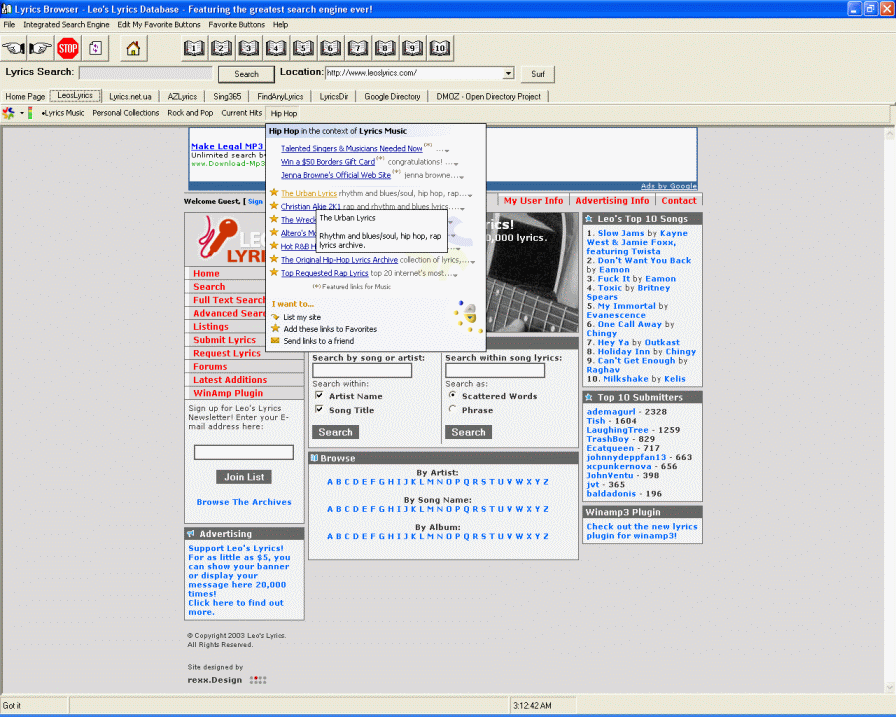Click the Join List button
Screen dimensions: 896x717
(244, 477)
